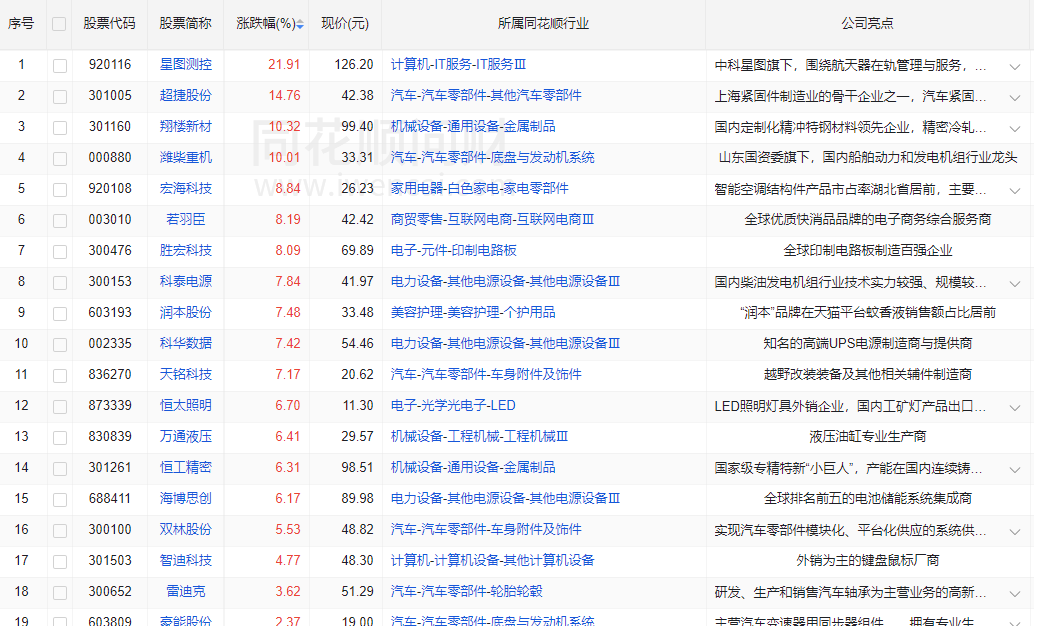Viewport: 1047px width, 626px height.
Task: Open industry link 汽车-汽车零部件-轮胎轮毂
Action: coord(467,591)
